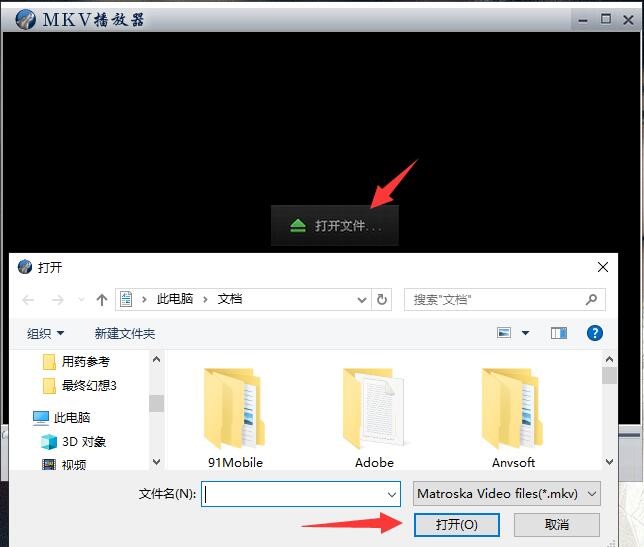
Task: Open the 组织 menu
Action: coord(45,333)
